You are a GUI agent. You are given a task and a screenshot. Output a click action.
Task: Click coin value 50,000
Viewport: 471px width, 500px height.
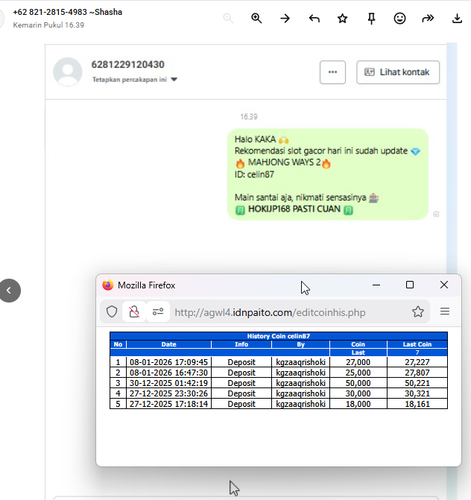(x=358, y=383)
